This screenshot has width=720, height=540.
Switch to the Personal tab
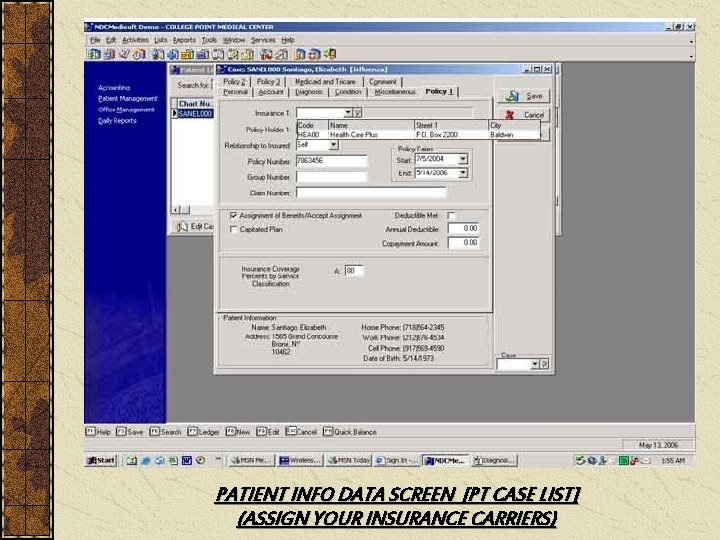[x=236, y=92]
